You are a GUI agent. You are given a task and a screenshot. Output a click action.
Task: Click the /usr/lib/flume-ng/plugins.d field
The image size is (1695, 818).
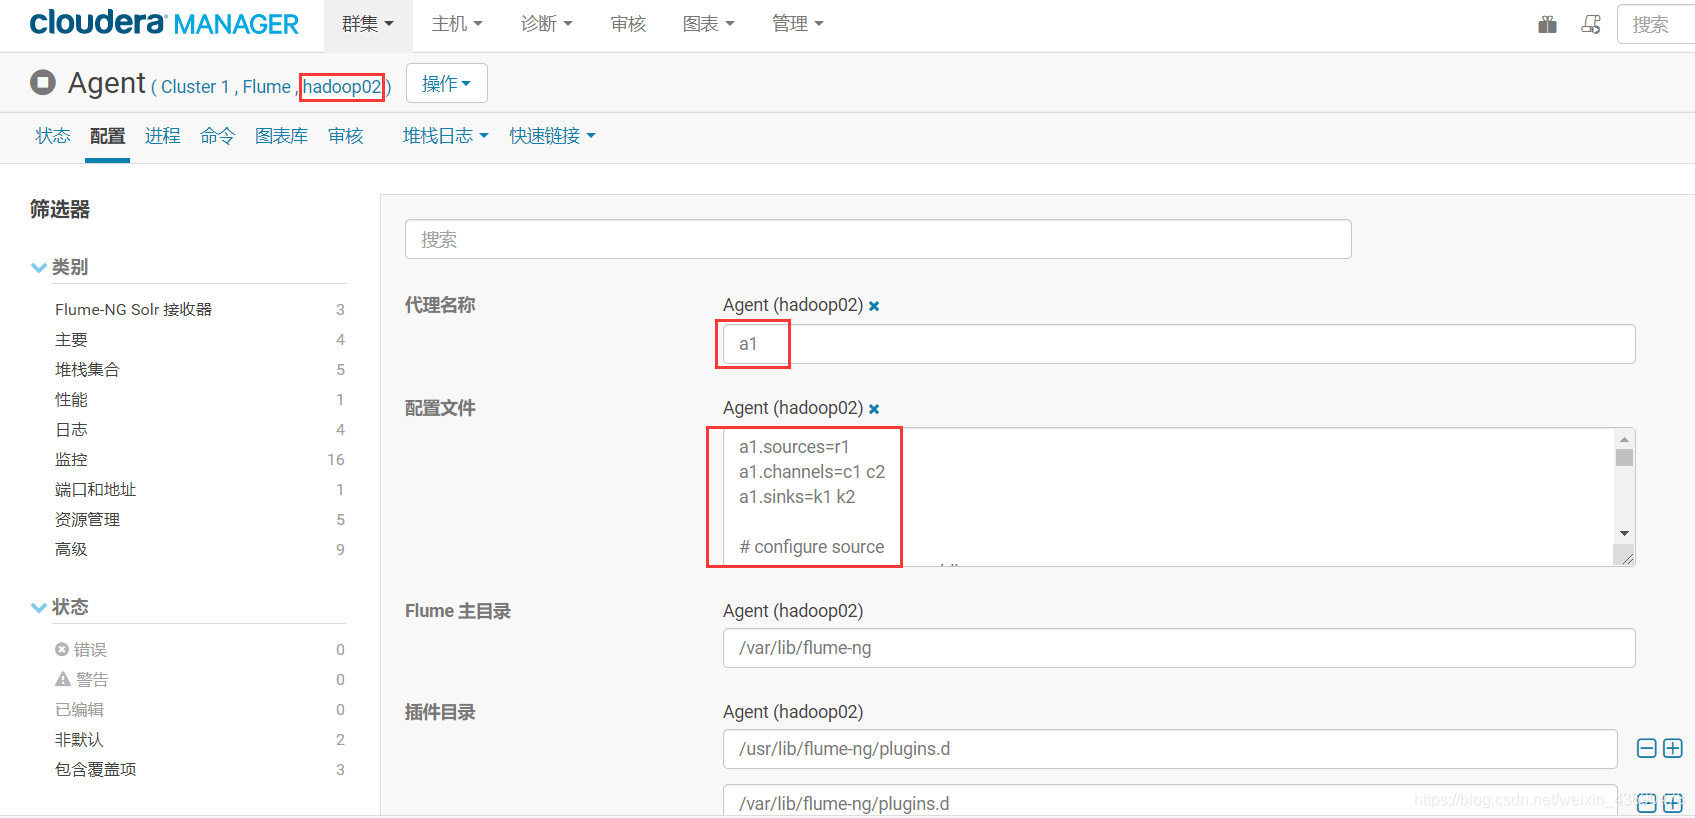point(1170,749)
